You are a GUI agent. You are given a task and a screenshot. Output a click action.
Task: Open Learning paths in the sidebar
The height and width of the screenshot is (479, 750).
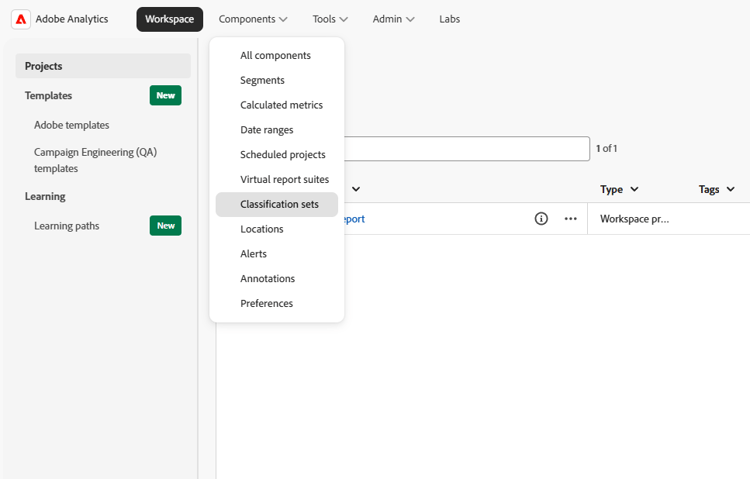pos(67,226)
